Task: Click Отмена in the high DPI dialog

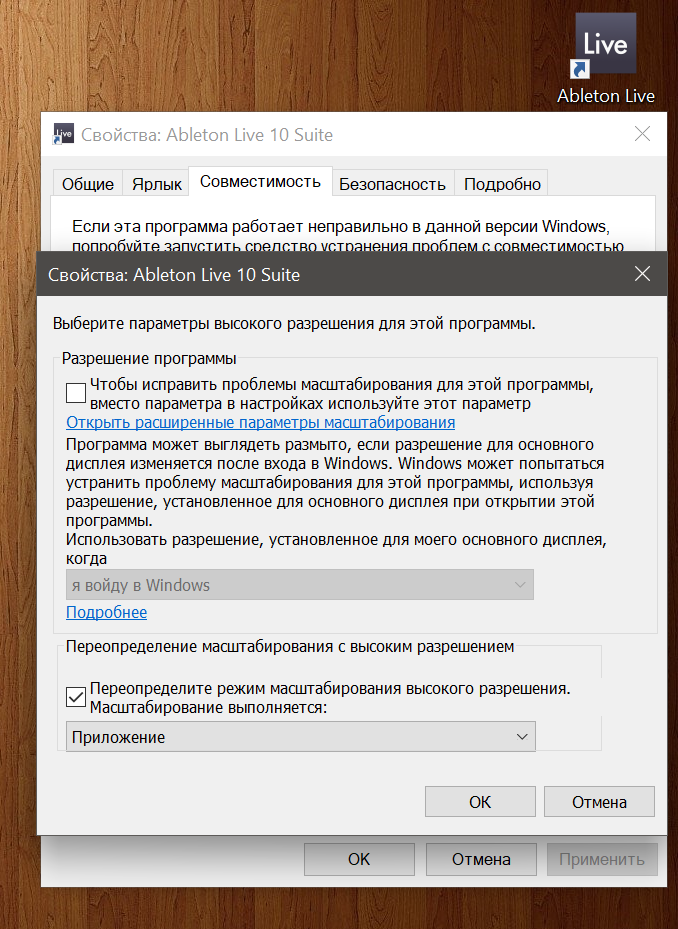Action: pos(599,802)
